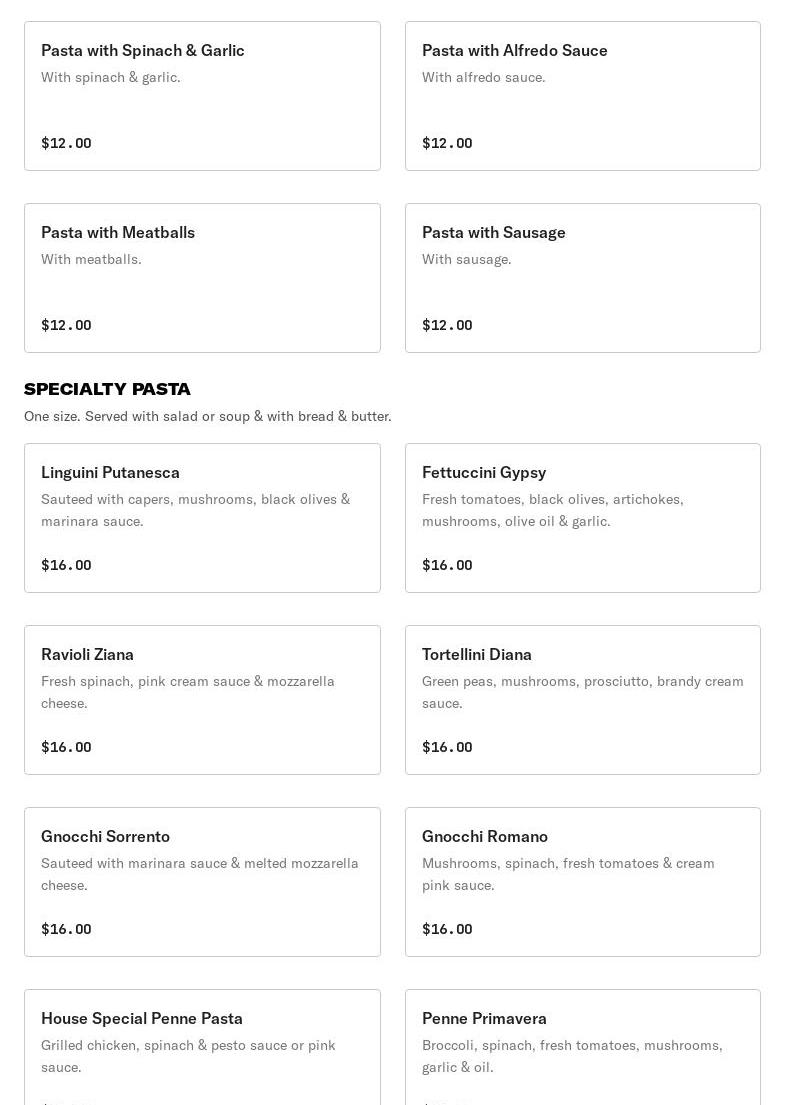Pick the Ravioli Ziana item
Viewport: 785px width, 1105px height.
click(x=202, y=700)
